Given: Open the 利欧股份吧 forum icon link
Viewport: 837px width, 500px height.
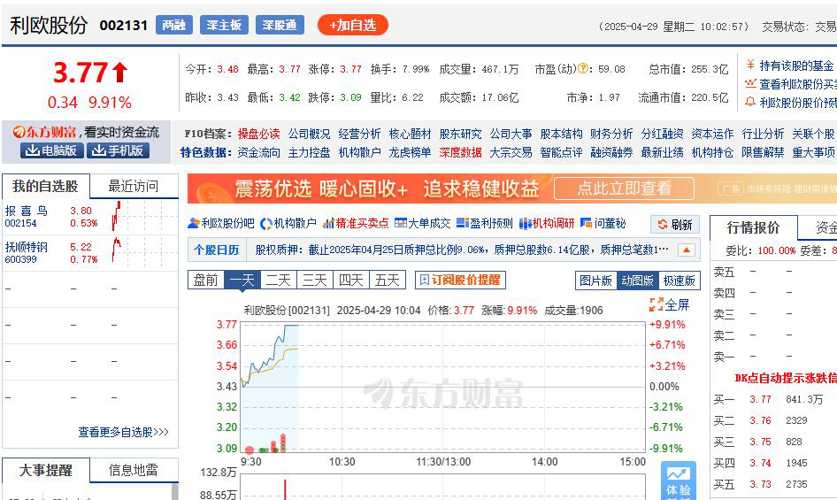Looking at the screenshot, I should click(220, 224).
